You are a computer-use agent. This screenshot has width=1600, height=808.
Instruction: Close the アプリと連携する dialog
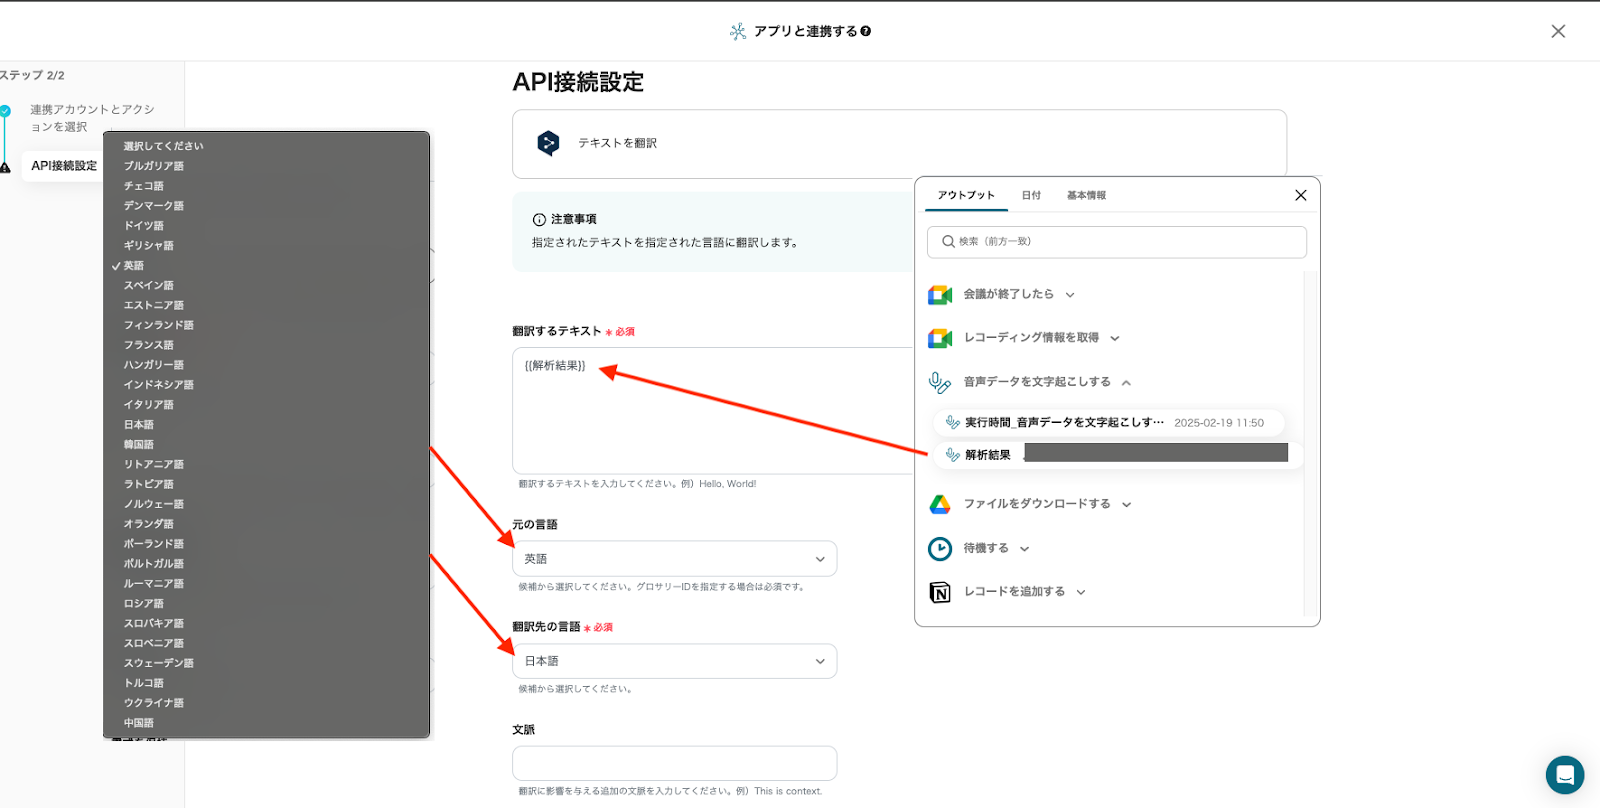click(x=1558, y=31)
